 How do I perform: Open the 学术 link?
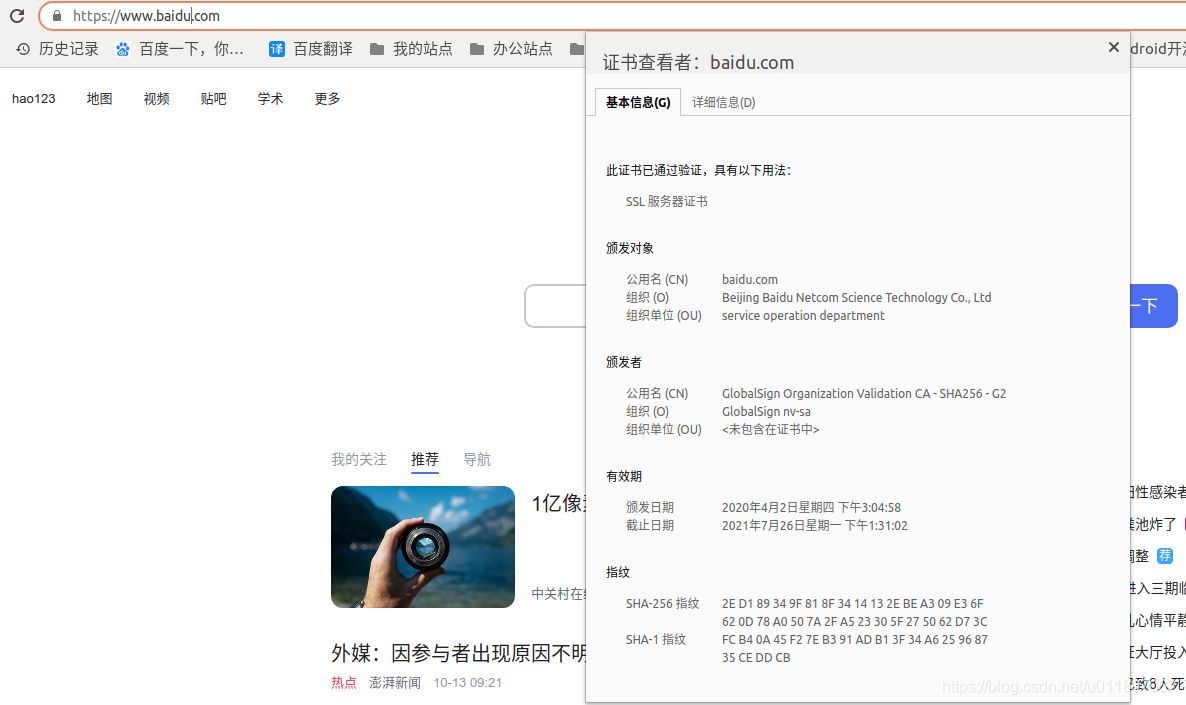point(270,98)
